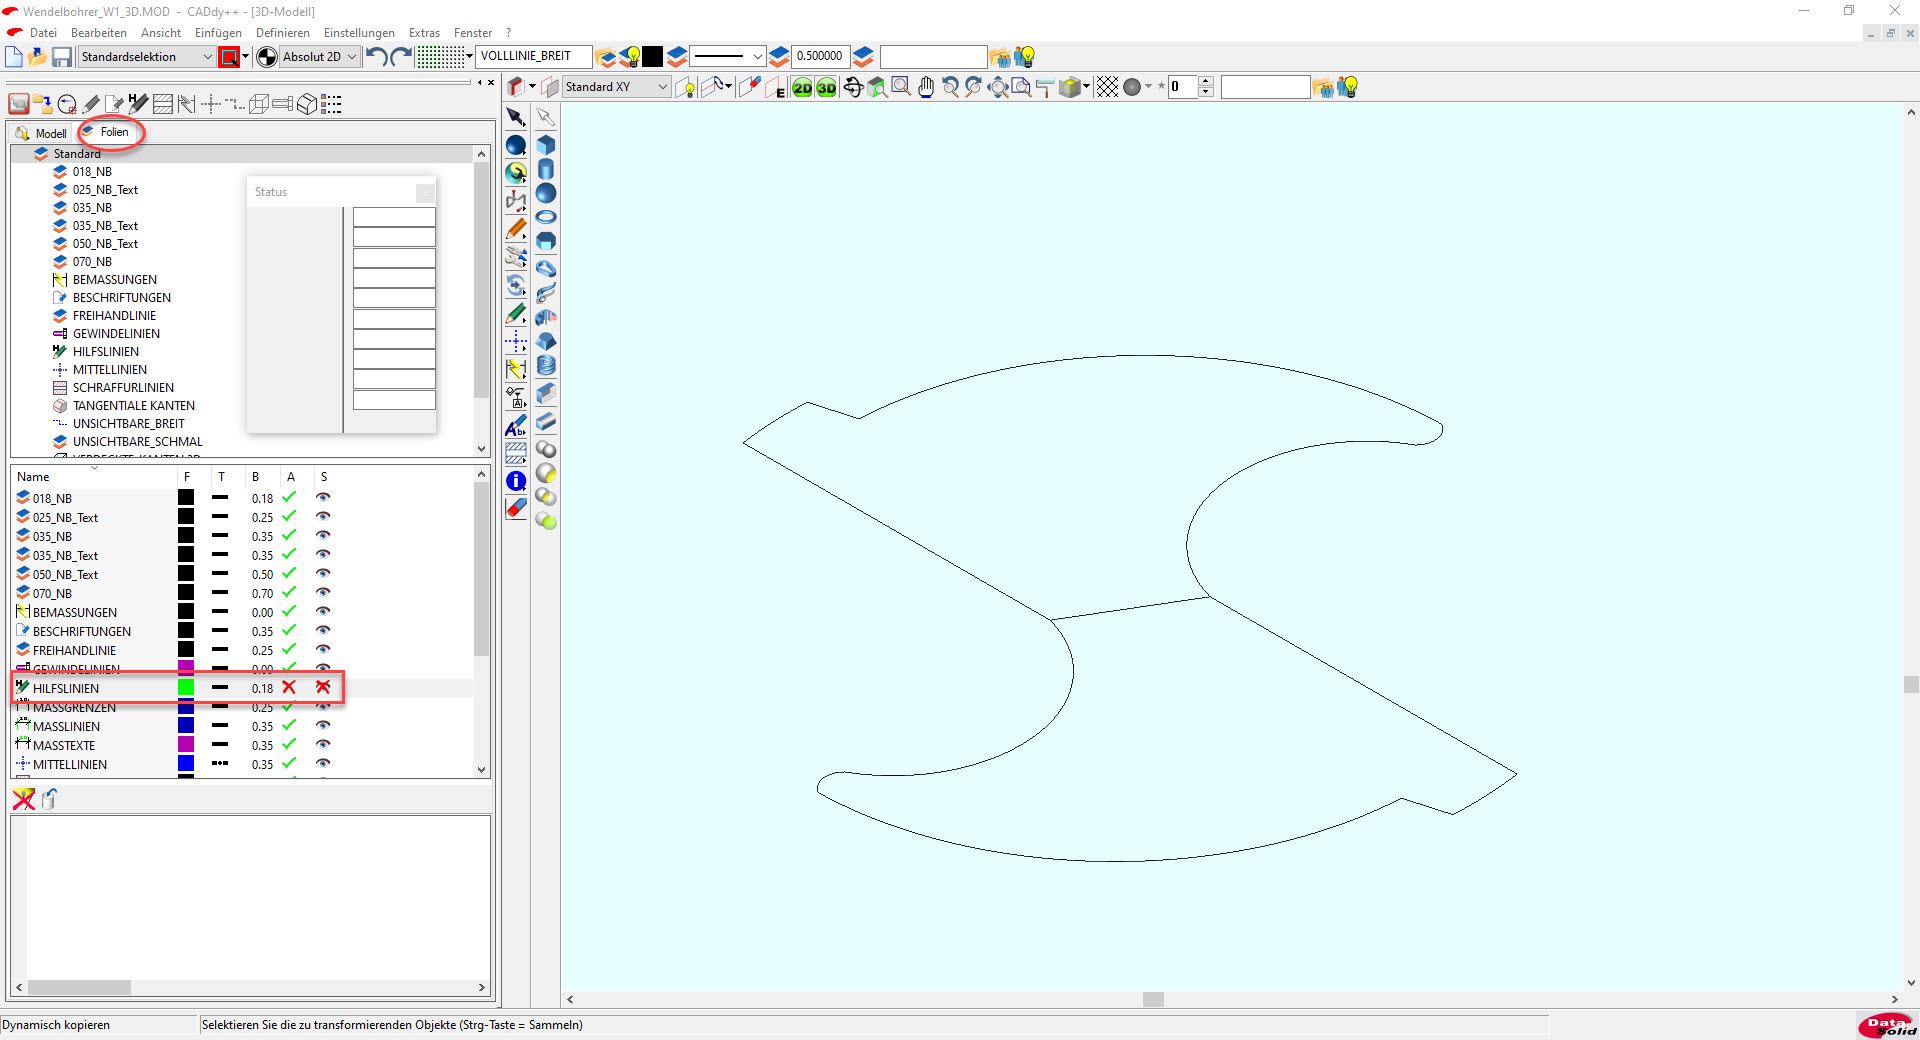Toggle visibility eye of 018_NB layer
Screen dimensions: 1920x1040
point(323,498)
